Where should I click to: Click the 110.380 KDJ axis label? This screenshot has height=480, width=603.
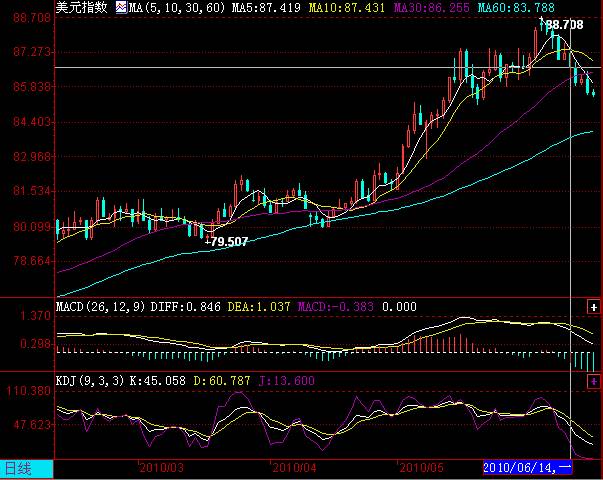28,391
